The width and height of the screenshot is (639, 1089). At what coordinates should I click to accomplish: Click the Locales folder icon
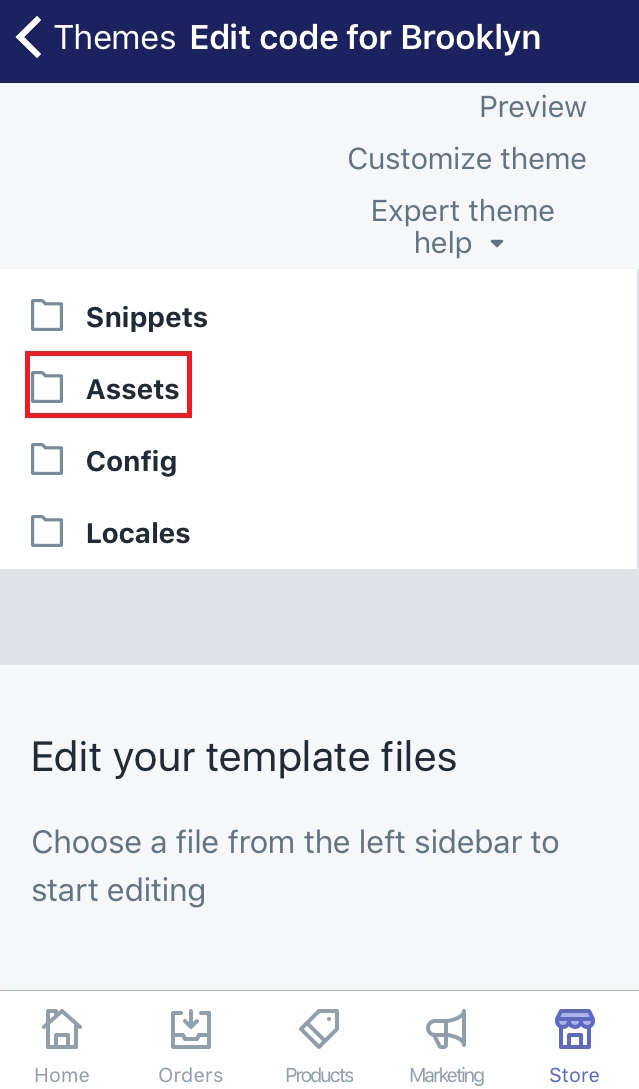tap(47, 532)
